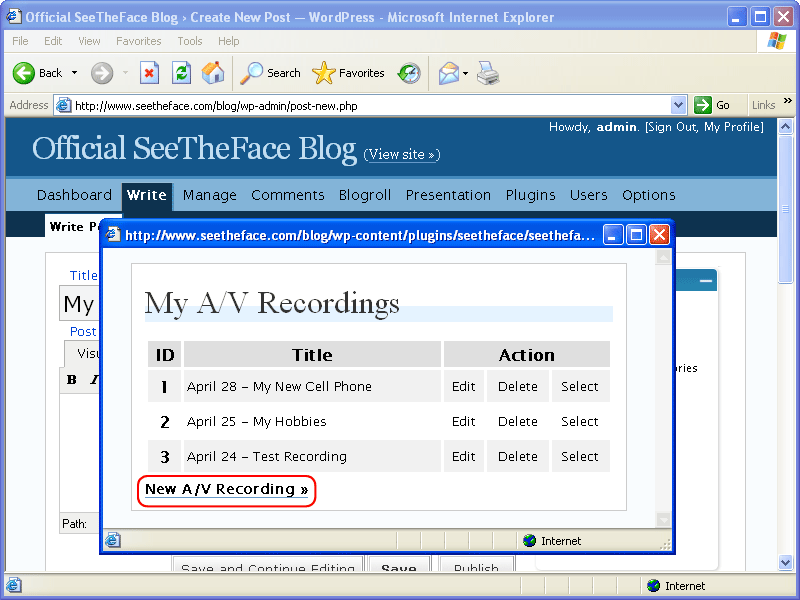The width and height of the screenshot is (800, 600).
Task: Open the Presentation tab
Action: click(x=448, y=195)
